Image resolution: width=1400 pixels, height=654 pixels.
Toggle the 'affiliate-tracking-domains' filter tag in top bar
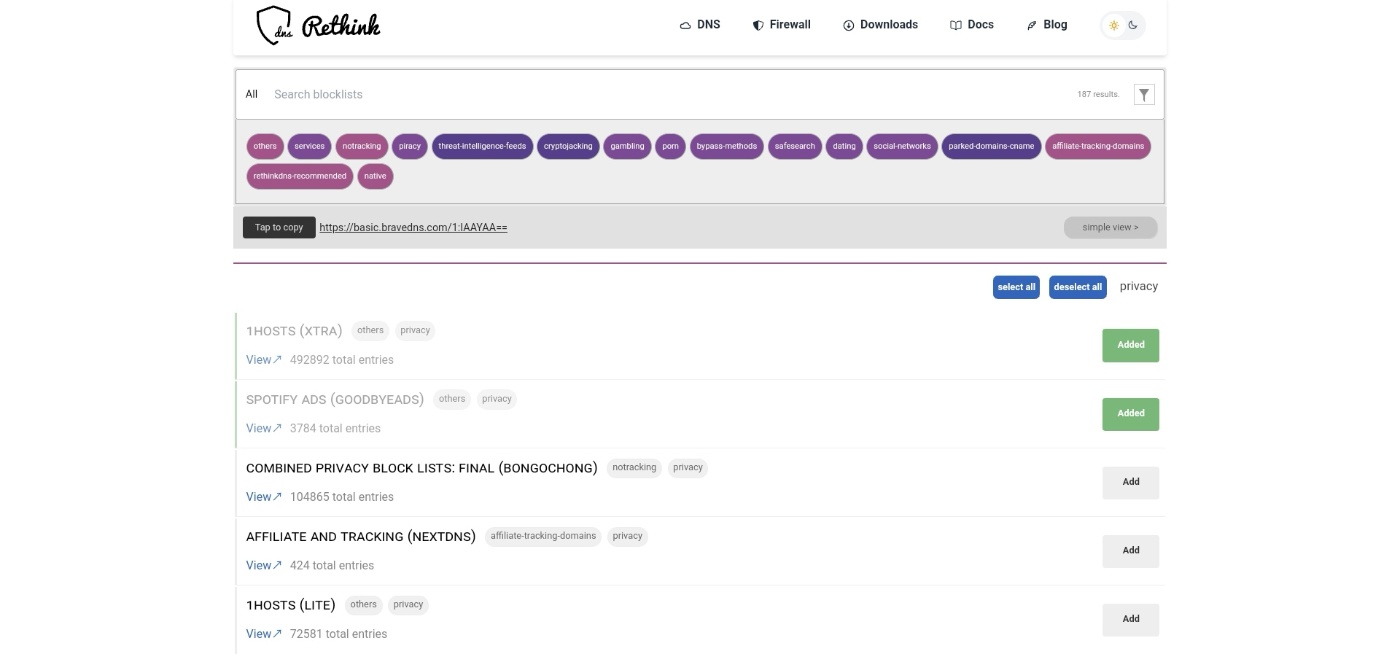tap(1098, 146)
